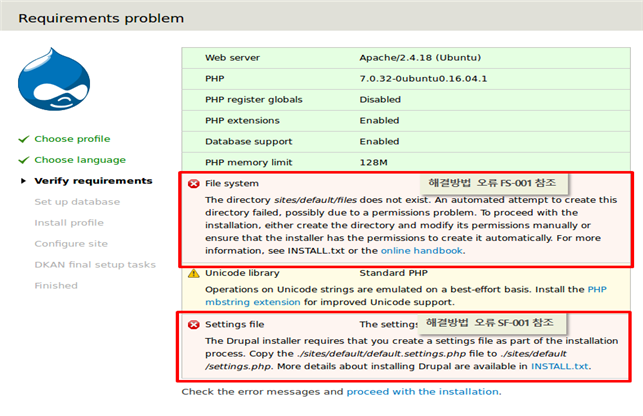
Task: Click the Unicode library warning triangle icon
Action: click(x=194, y=273)
